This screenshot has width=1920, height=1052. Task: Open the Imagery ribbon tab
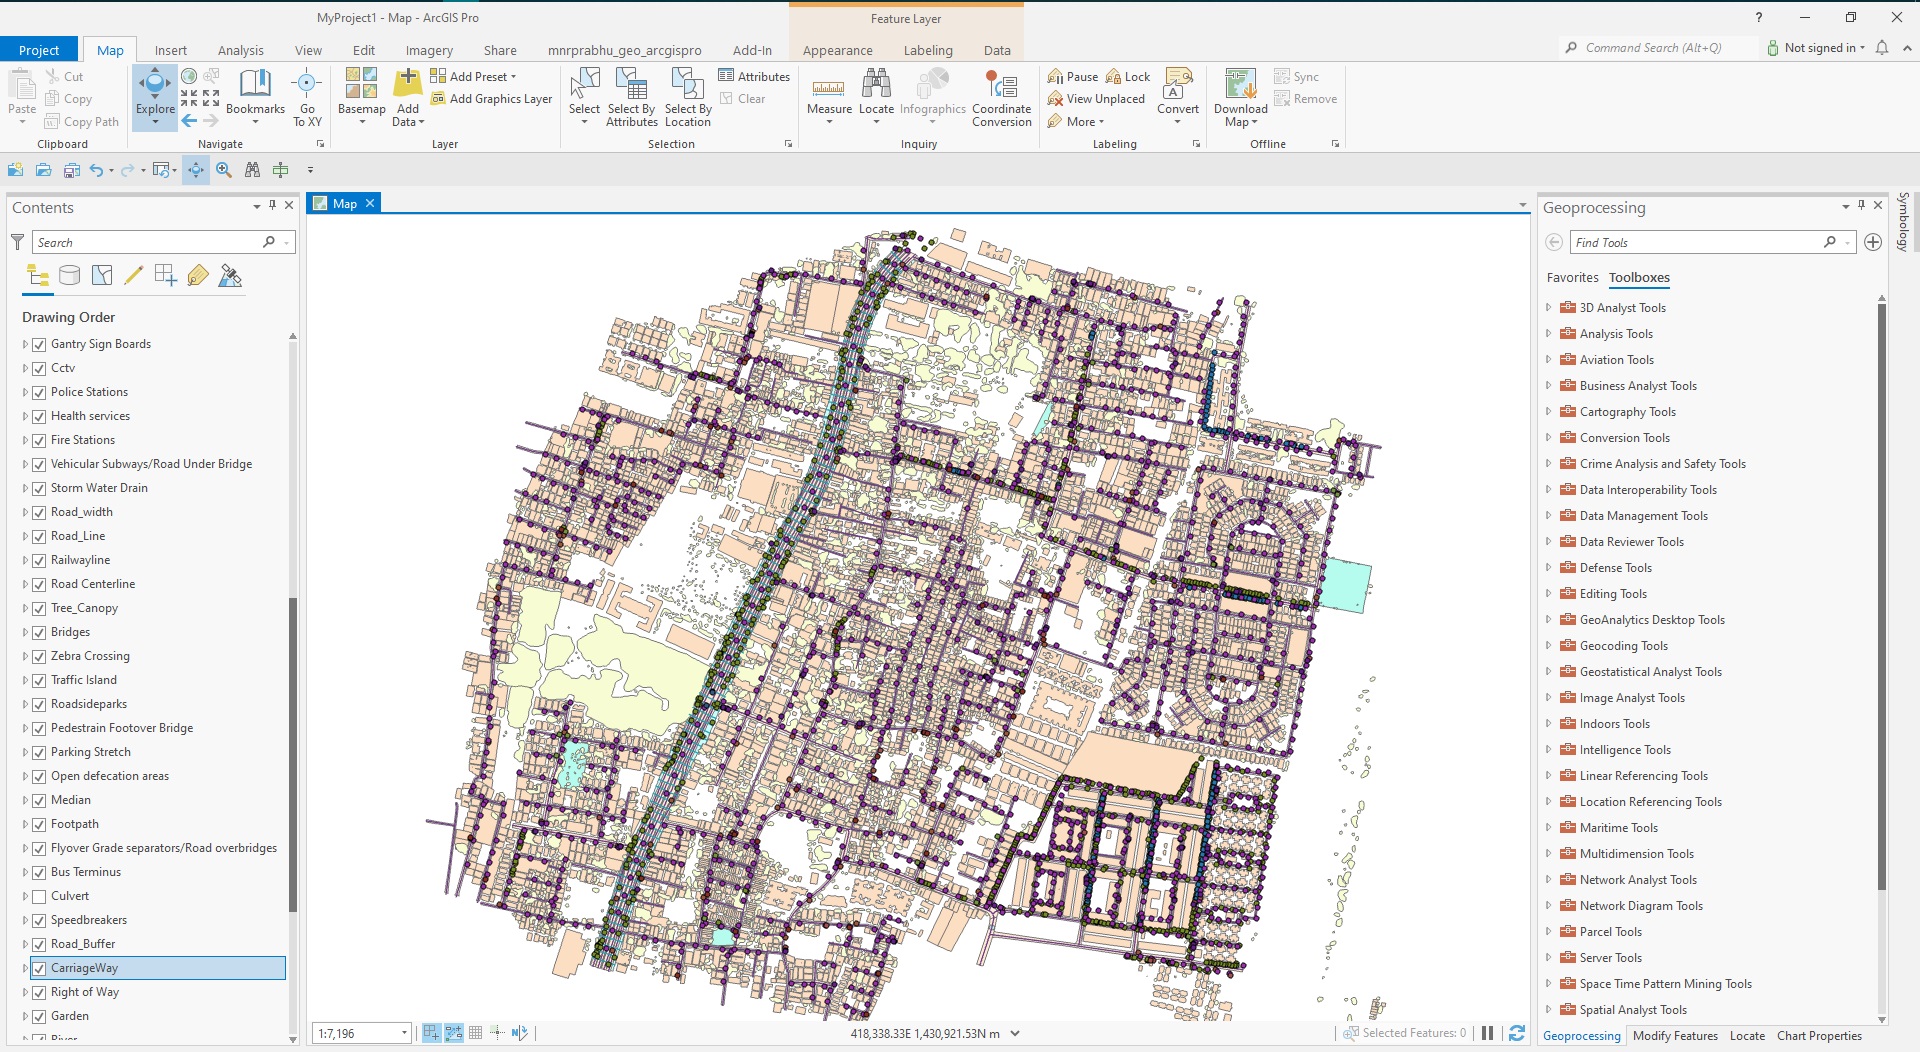(429, 50)
